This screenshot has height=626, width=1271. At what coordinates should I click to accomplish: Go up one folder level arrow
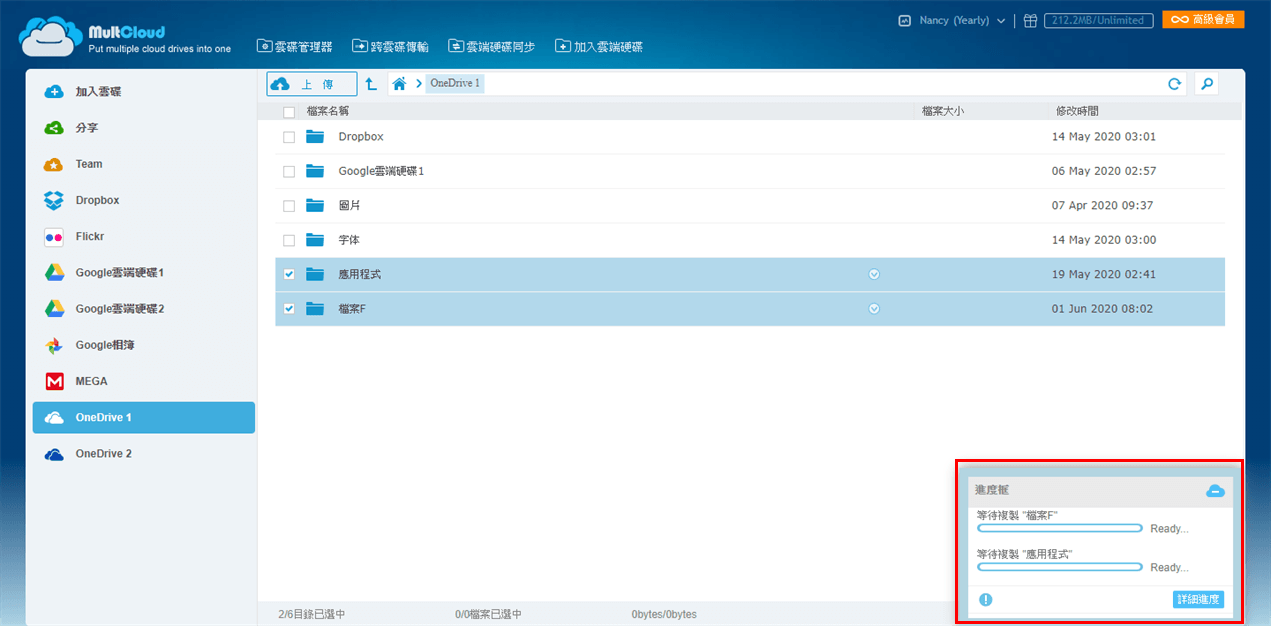pos(371,84)
